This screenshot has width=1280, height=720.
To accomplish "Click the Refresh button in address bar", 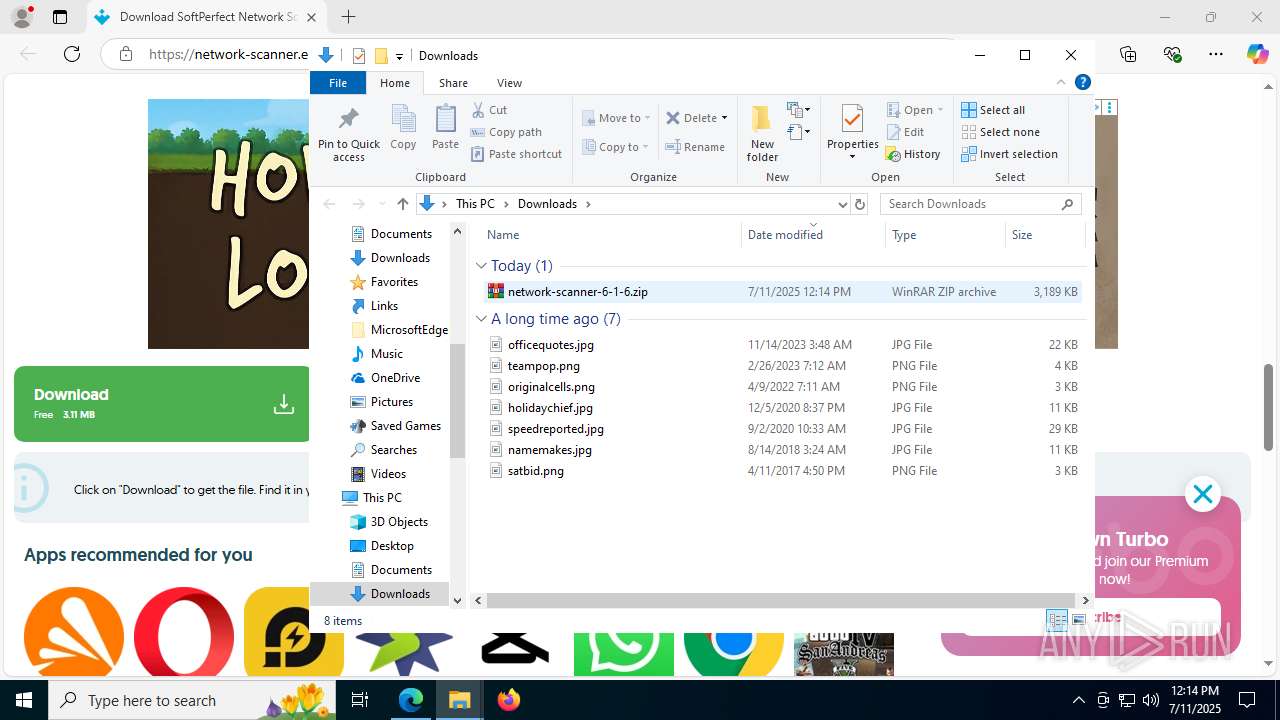I will click(x=859, y=204).
